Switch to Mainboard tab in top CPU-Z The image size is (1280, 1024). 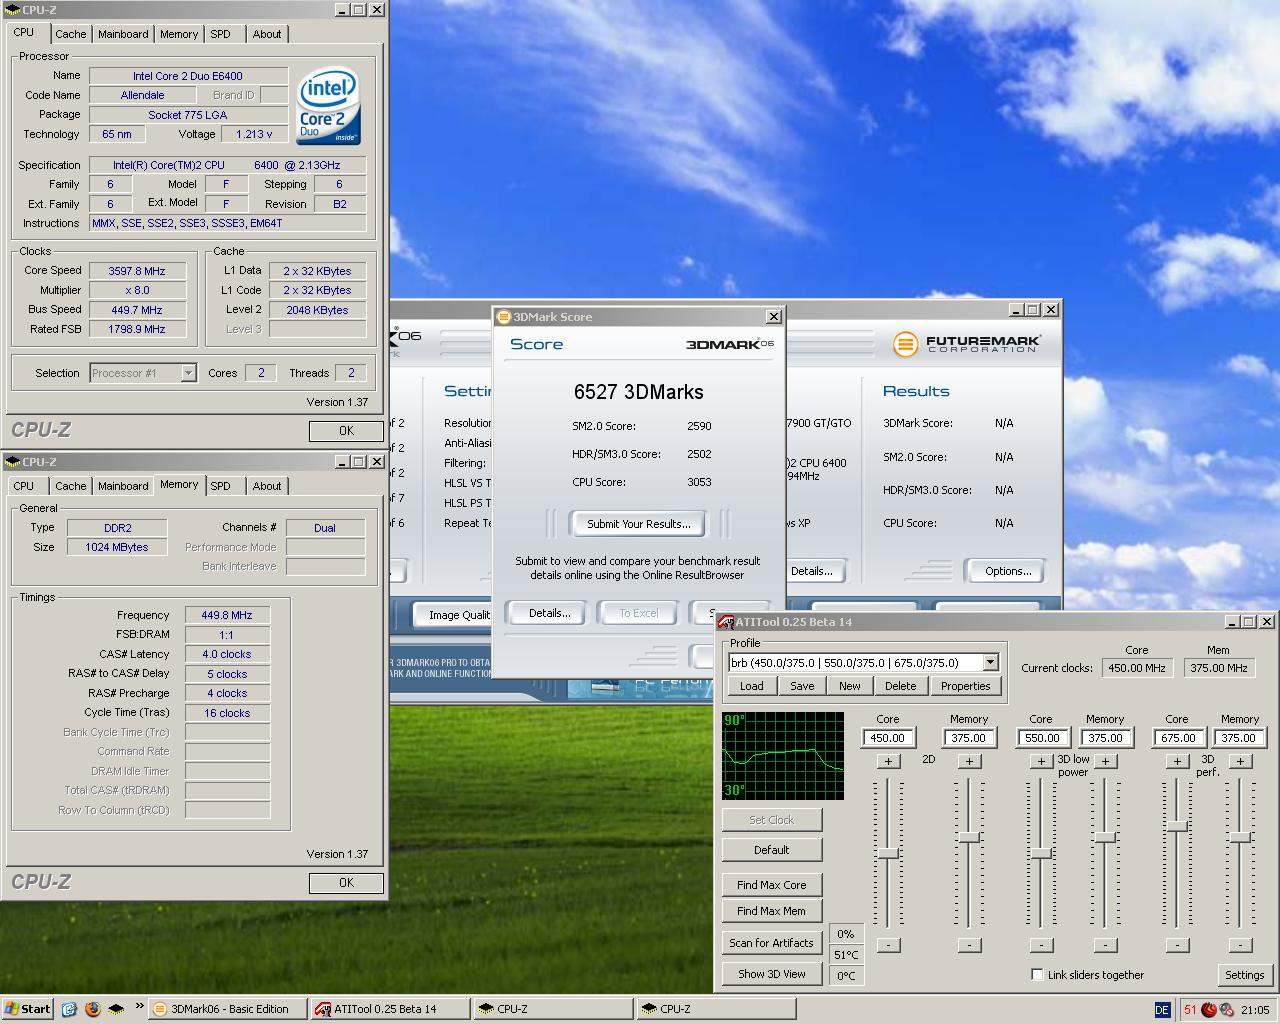pos(123,34)
